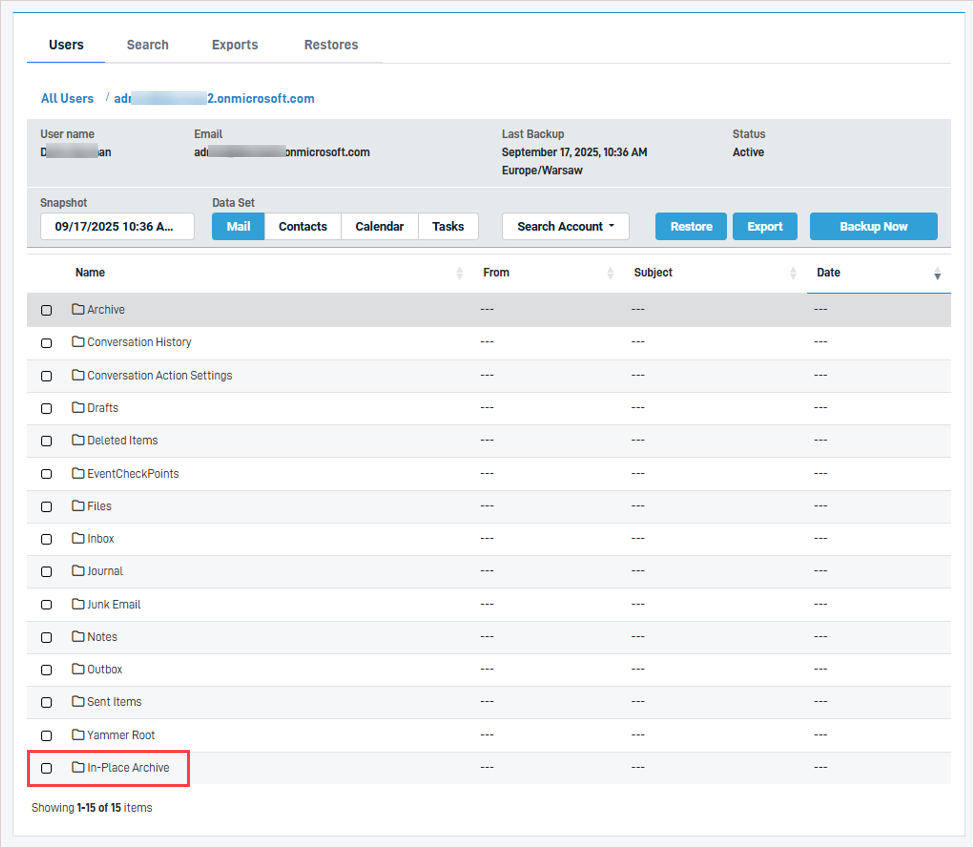Open the Deleted Items folder icon
The image size is (974, 848).
78,440
